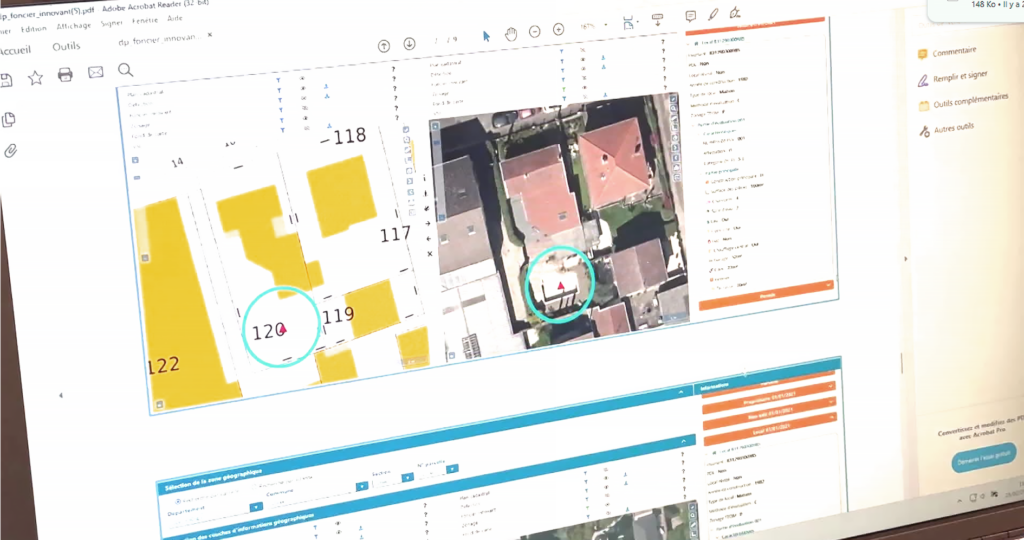Go to the next page arrow

coord(409,44)
